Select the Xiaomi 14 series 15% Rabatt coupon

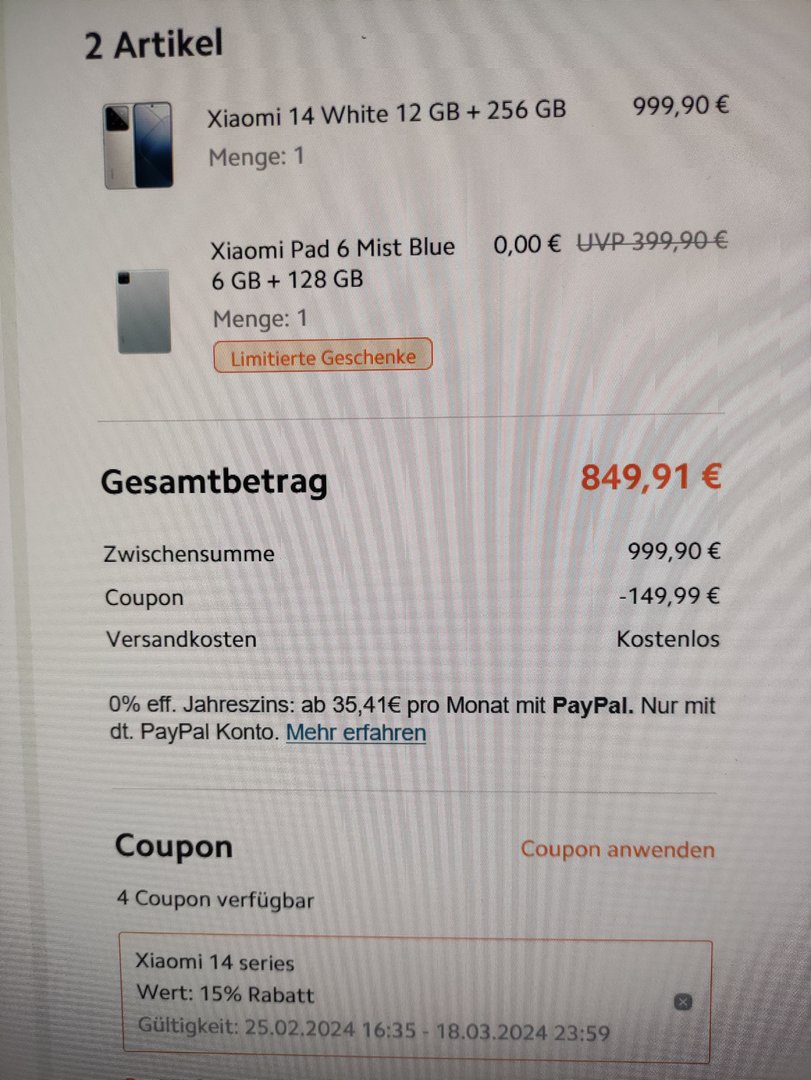(x=416, y=997)
